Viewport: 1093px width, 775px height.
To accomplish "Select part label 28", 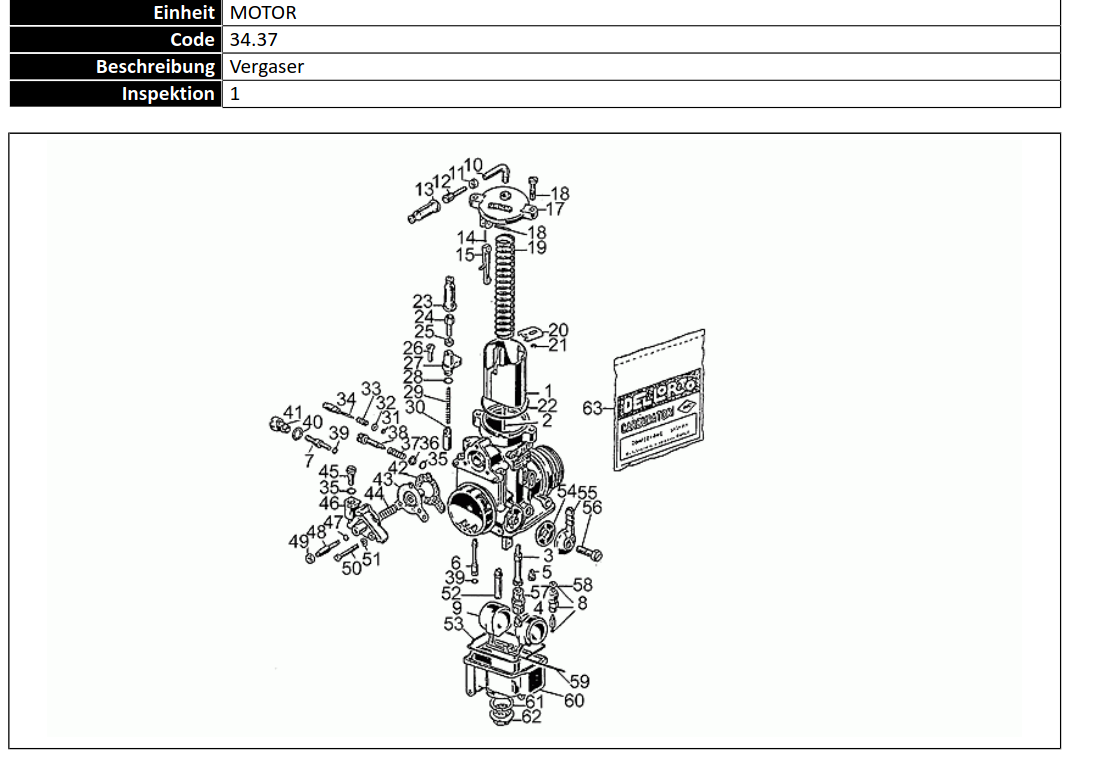I will click(413, 378).
